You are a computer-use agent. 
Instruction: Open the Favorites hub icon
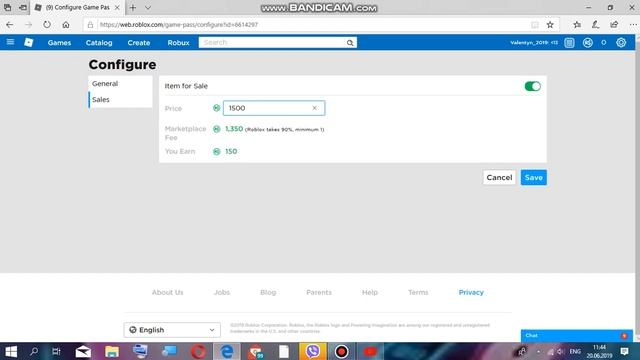577,24
